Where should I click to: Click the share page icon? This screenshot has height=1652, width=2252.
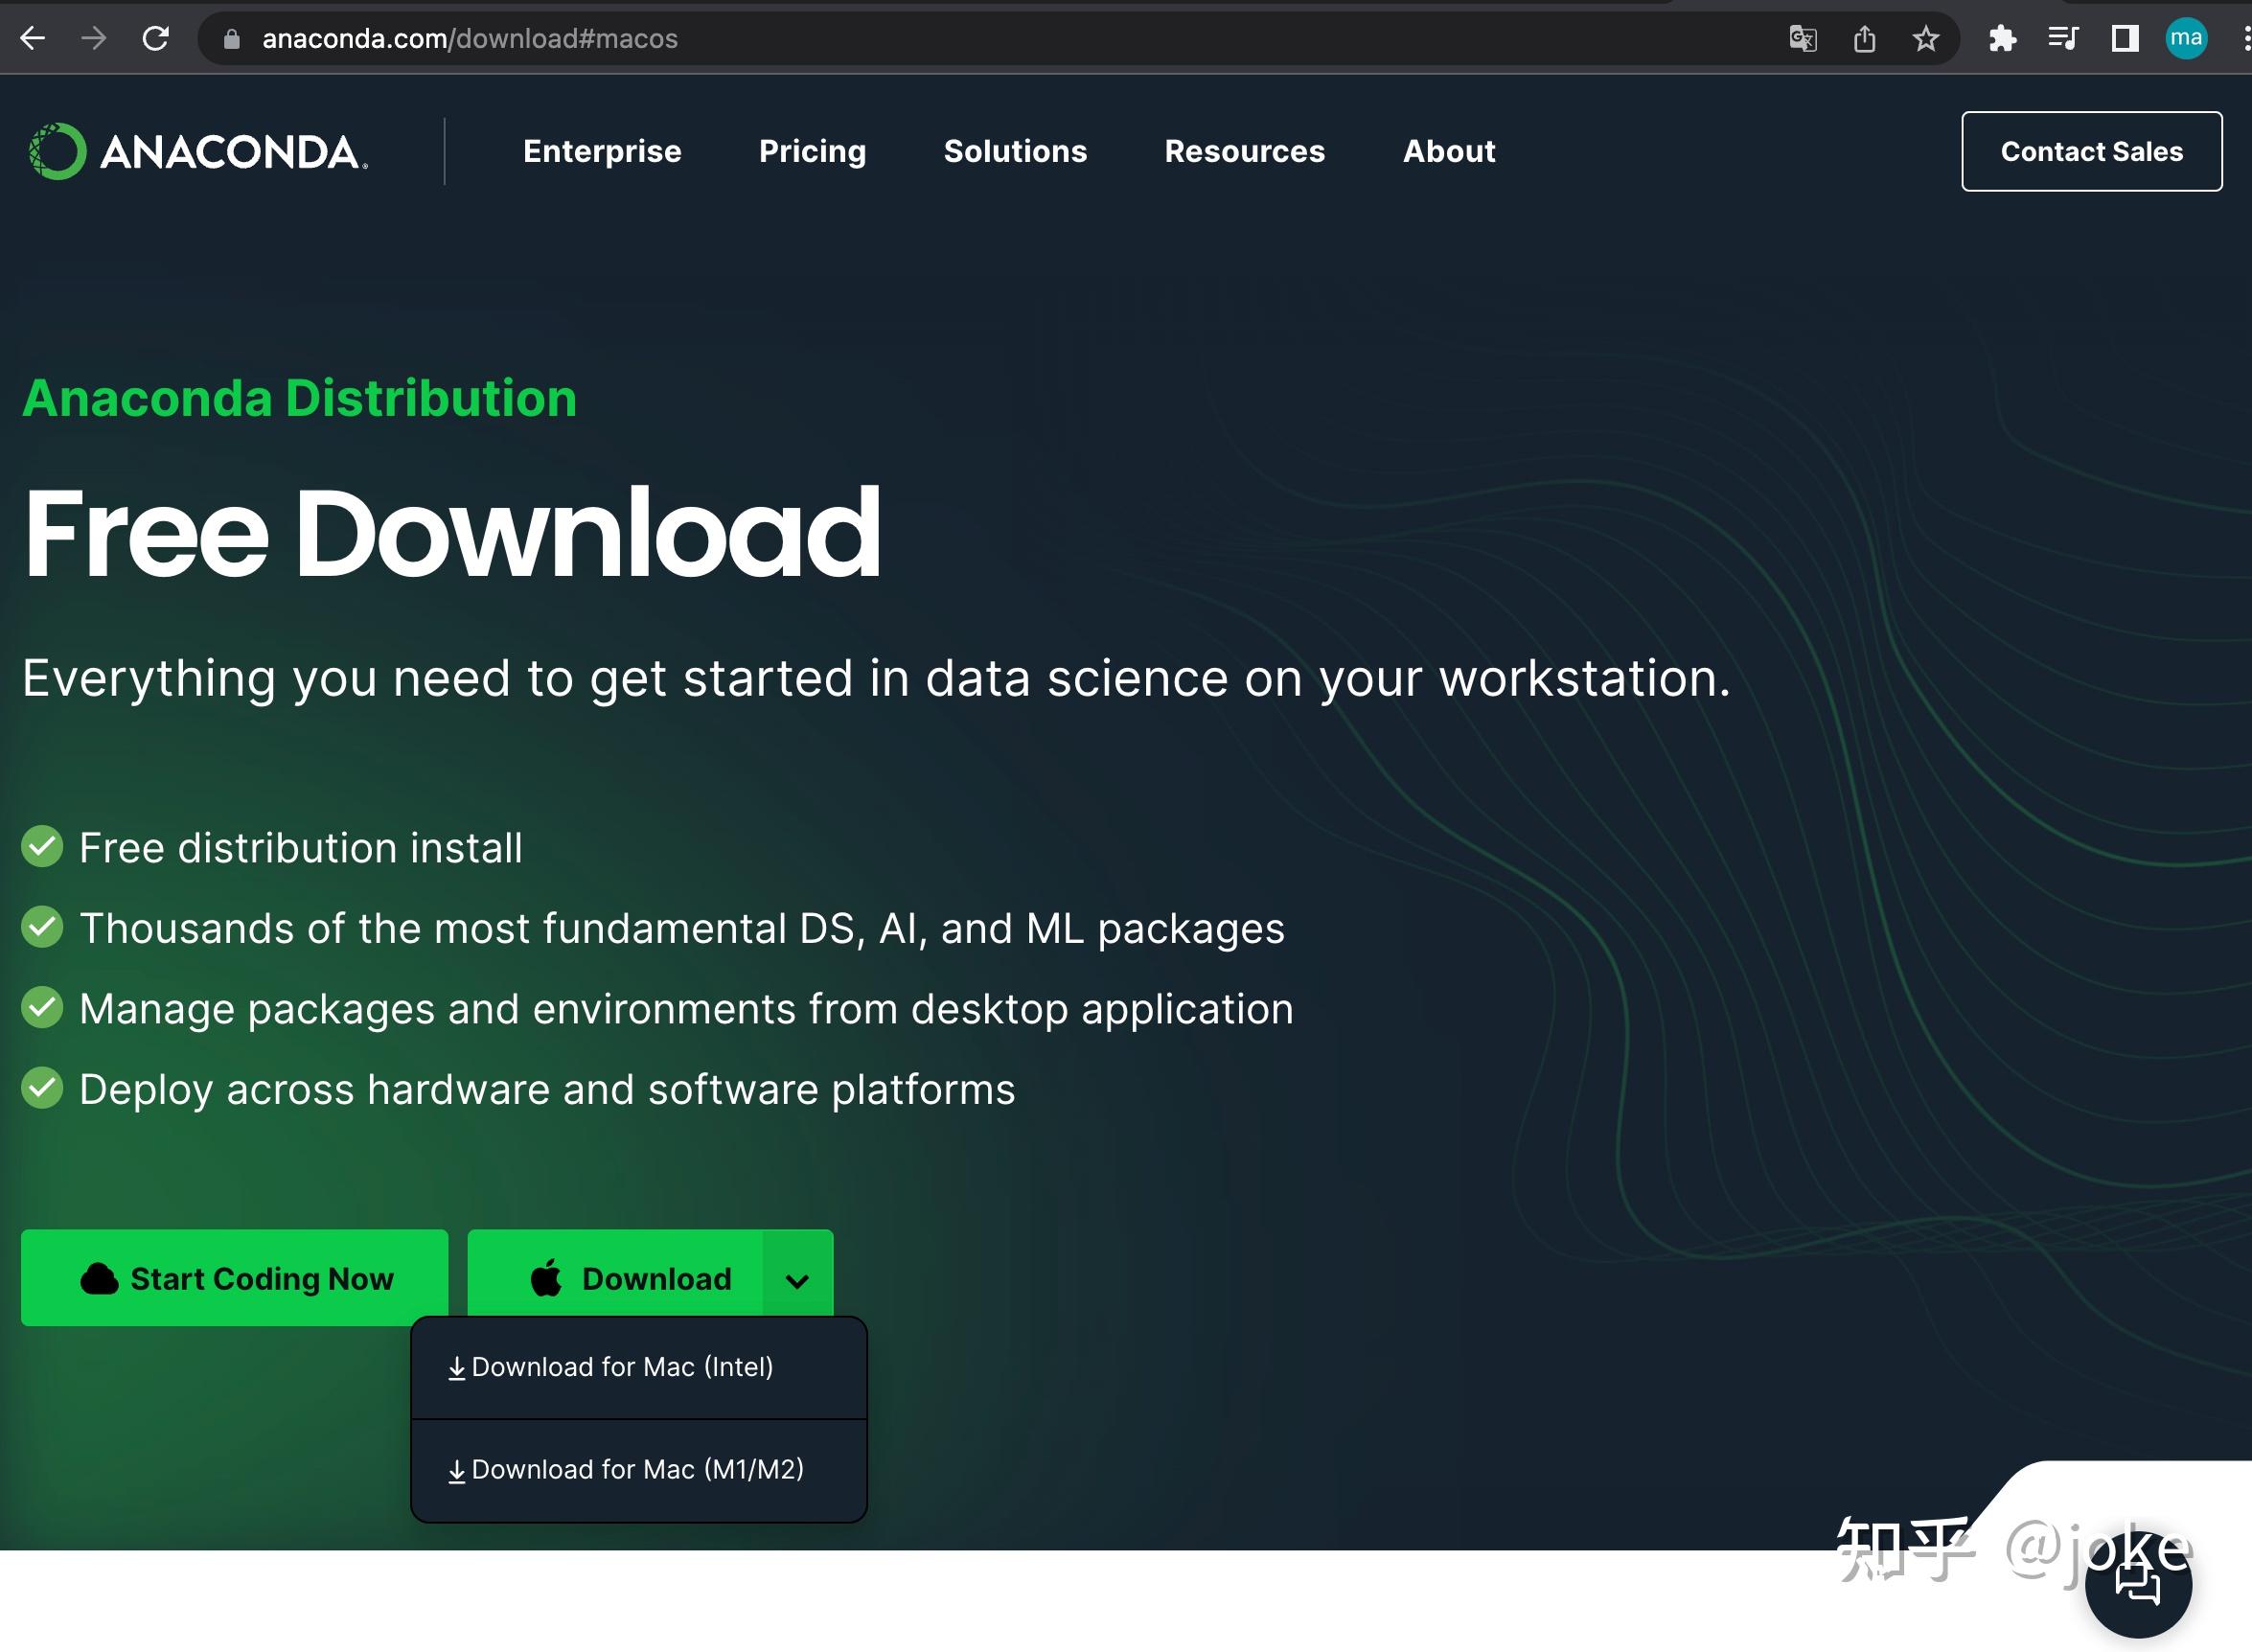(1864, 39)
